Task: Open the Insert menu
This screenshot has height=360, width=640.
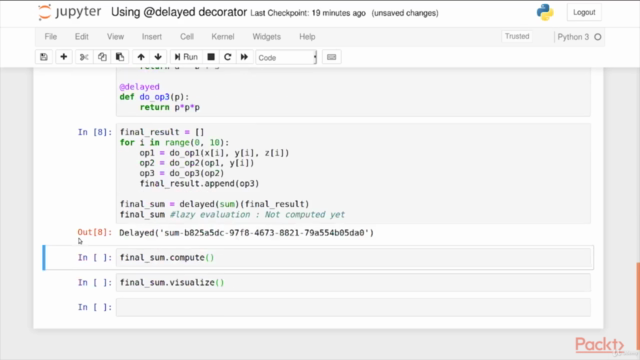Action: (152, 37)
